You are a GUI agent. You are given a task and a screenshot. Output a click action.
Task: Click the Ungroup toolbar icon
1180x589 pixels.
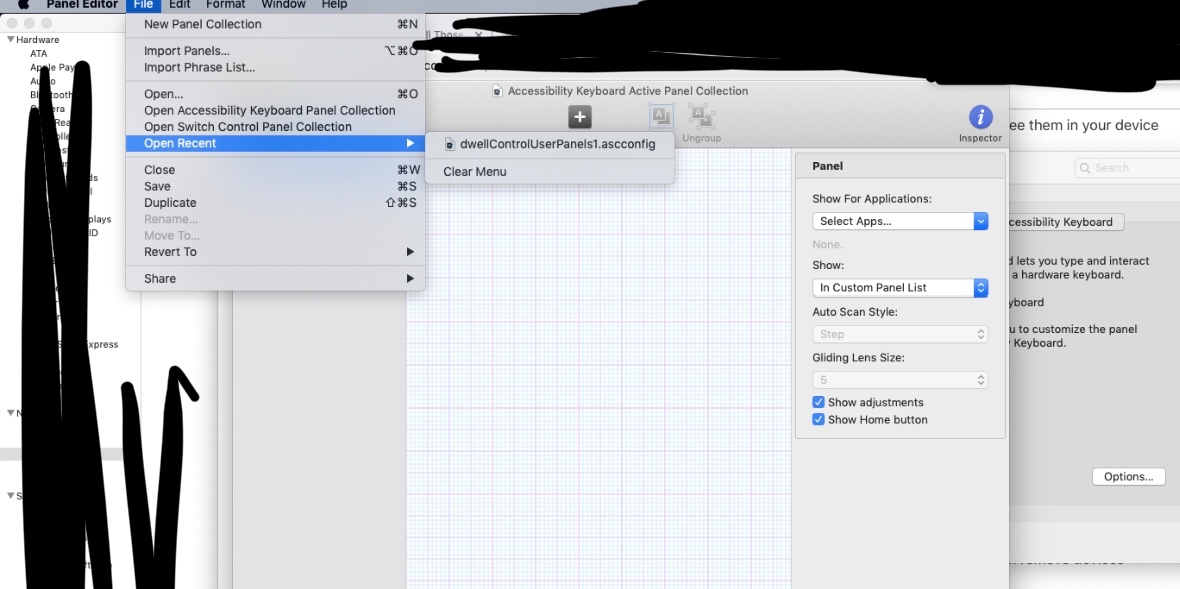pyautogui.click(x=701, y=117)
